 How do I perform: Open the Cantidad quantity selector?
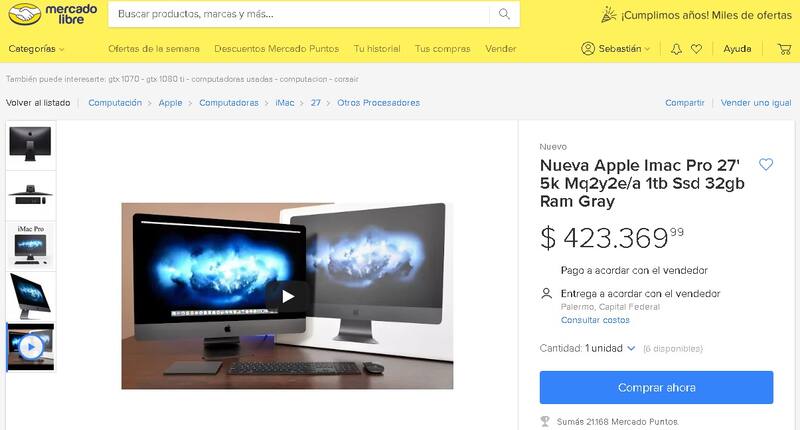pos(610,348)
